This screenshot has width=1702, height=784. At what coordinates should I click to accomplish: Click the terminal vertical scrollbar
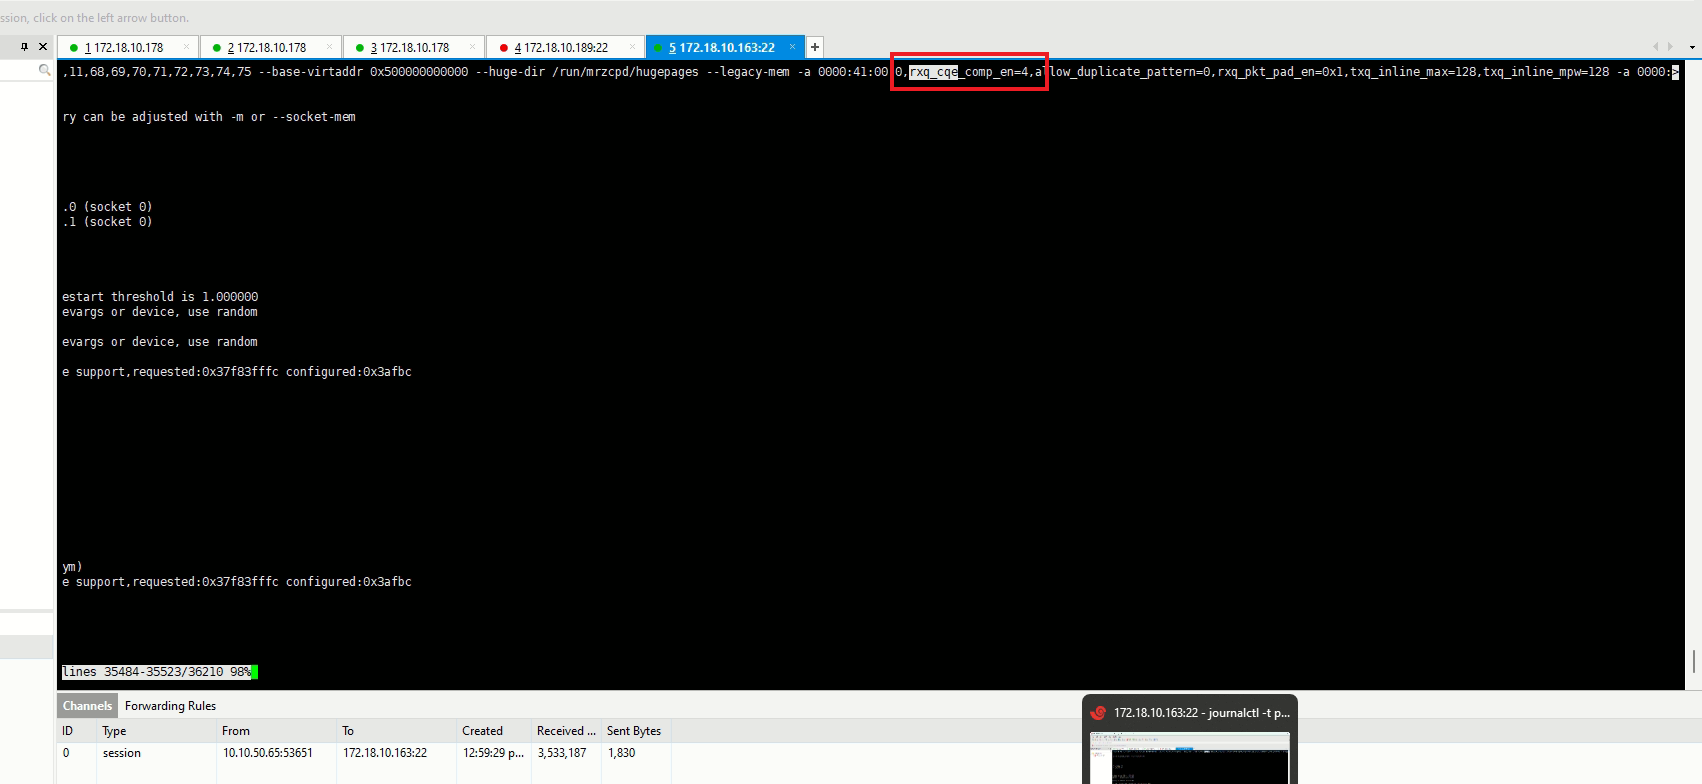click(1693, 660)
